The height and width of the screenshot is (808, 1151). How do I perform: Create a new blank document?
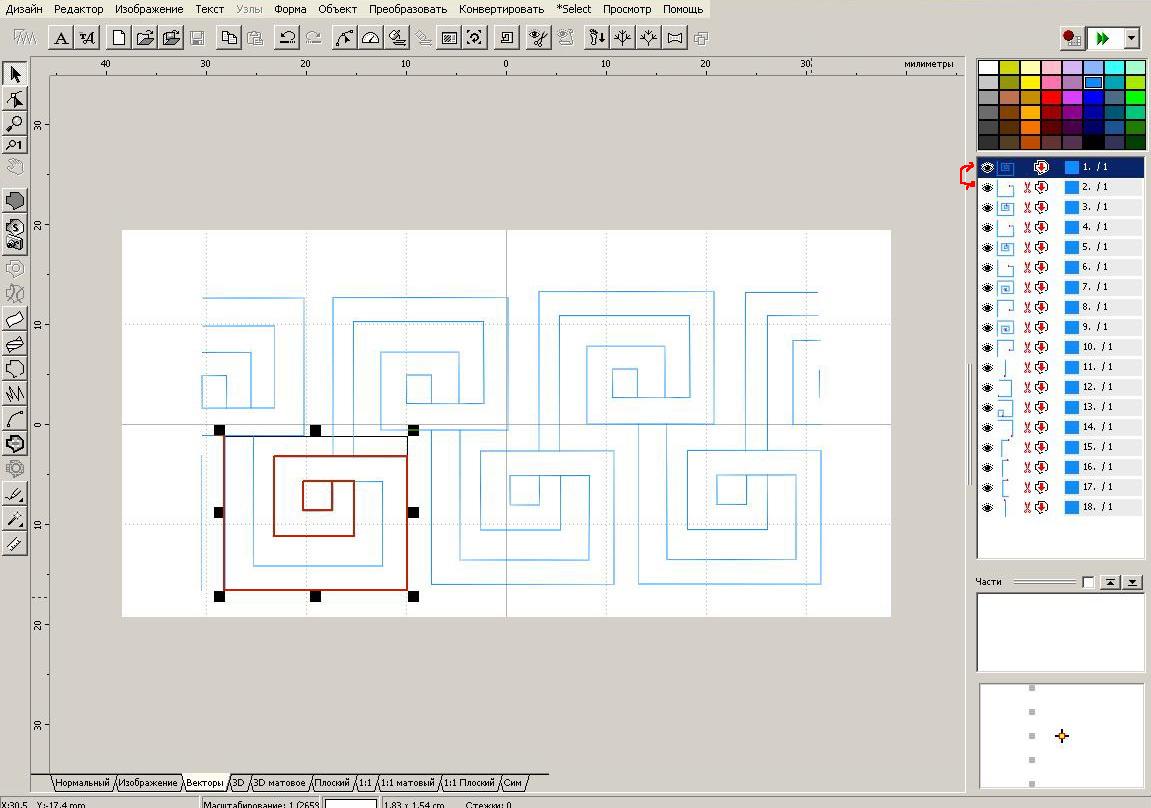(118, 37)
